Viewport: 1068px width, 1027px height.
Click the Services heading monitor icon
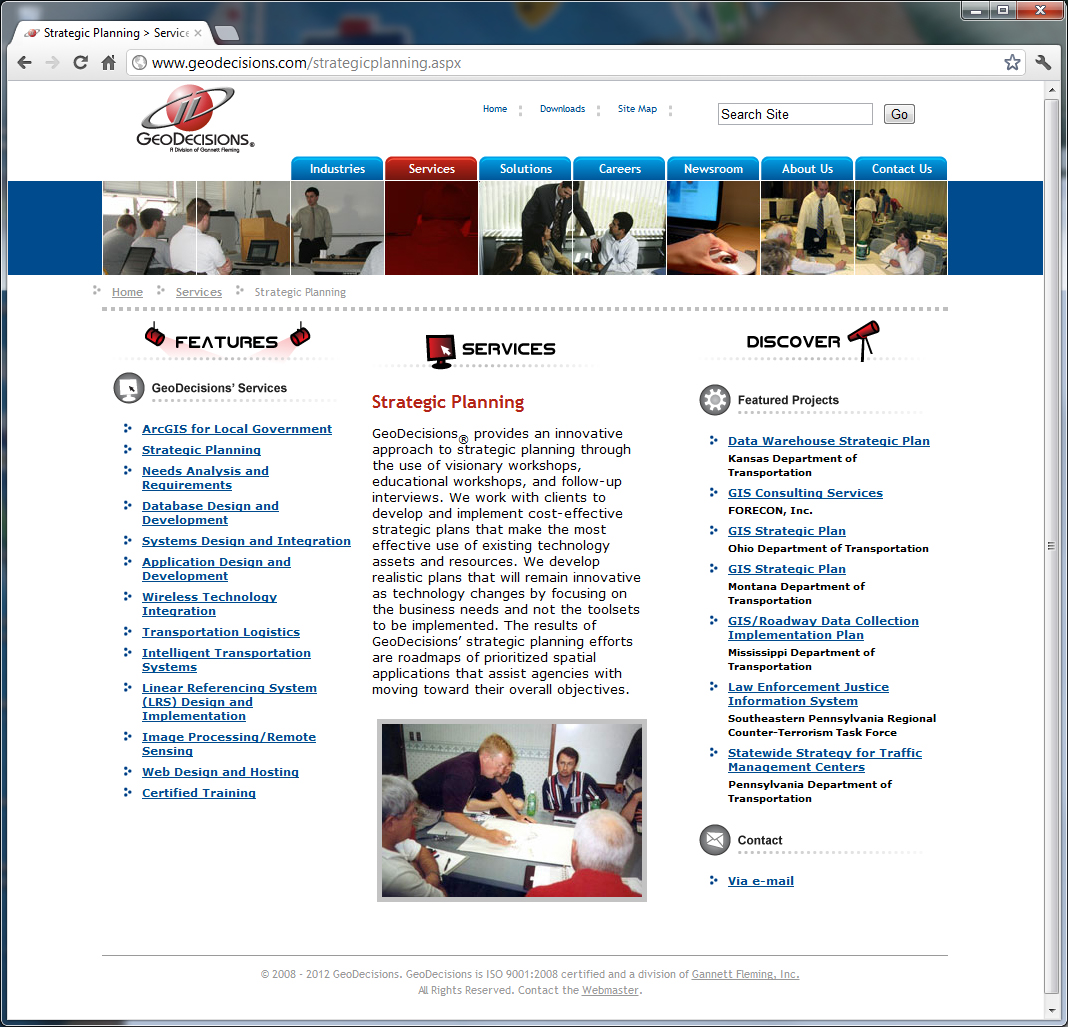(441, 351)
